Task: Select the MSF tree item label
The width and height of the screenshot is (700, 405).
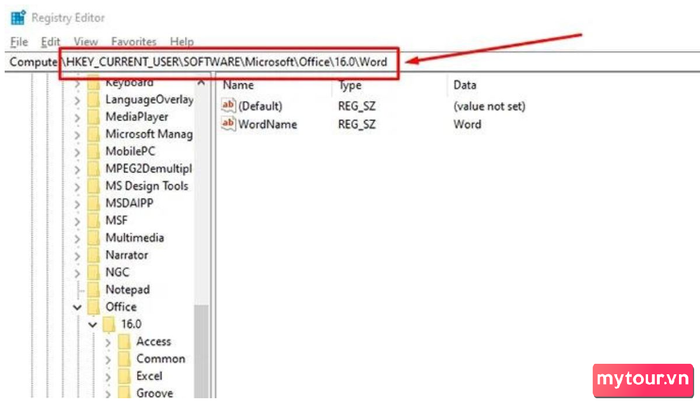Action: coord(117,221)
